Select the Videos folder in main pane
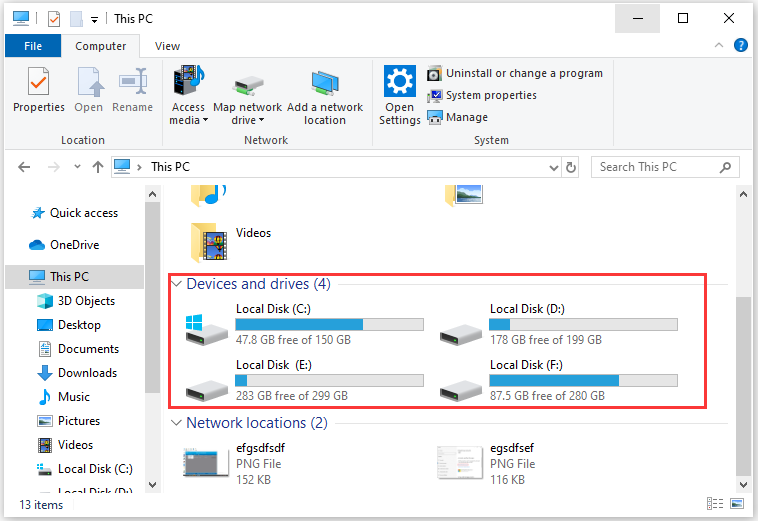758x521 pixels. pyautogui.click(x=231, y=242)
